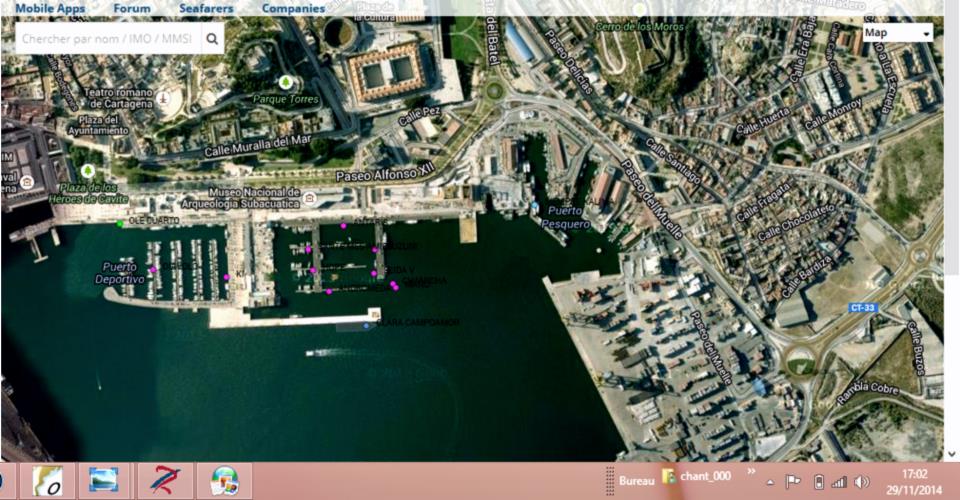Open the Companies link
Image resolution: width=960 pixels, height=500 pixels.
pos(293,8)
